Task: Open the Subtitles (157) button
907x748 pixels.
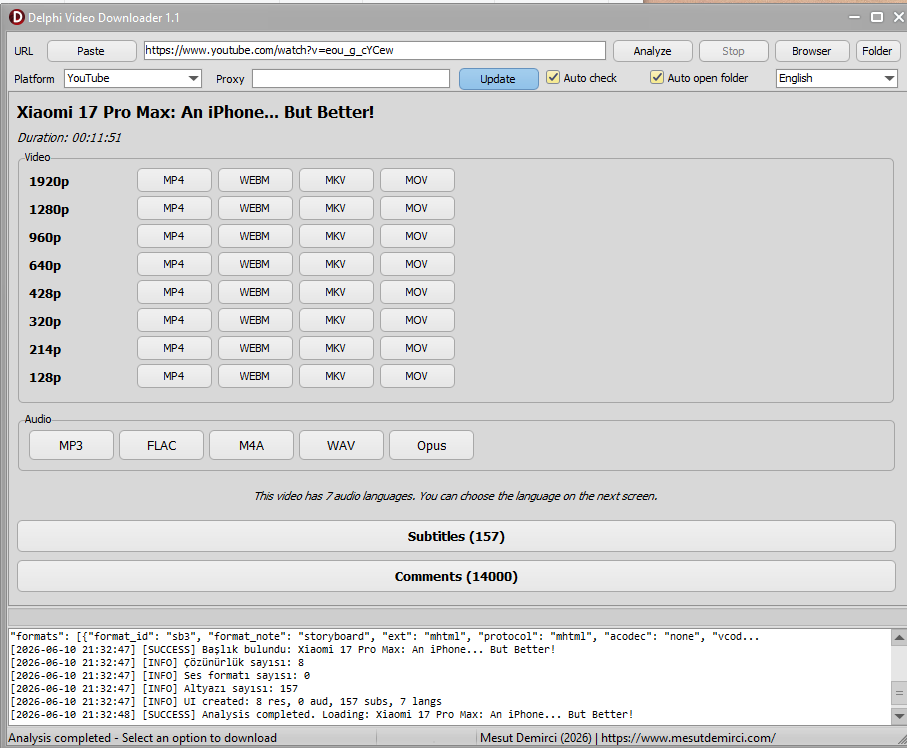Action: point(456,536)
